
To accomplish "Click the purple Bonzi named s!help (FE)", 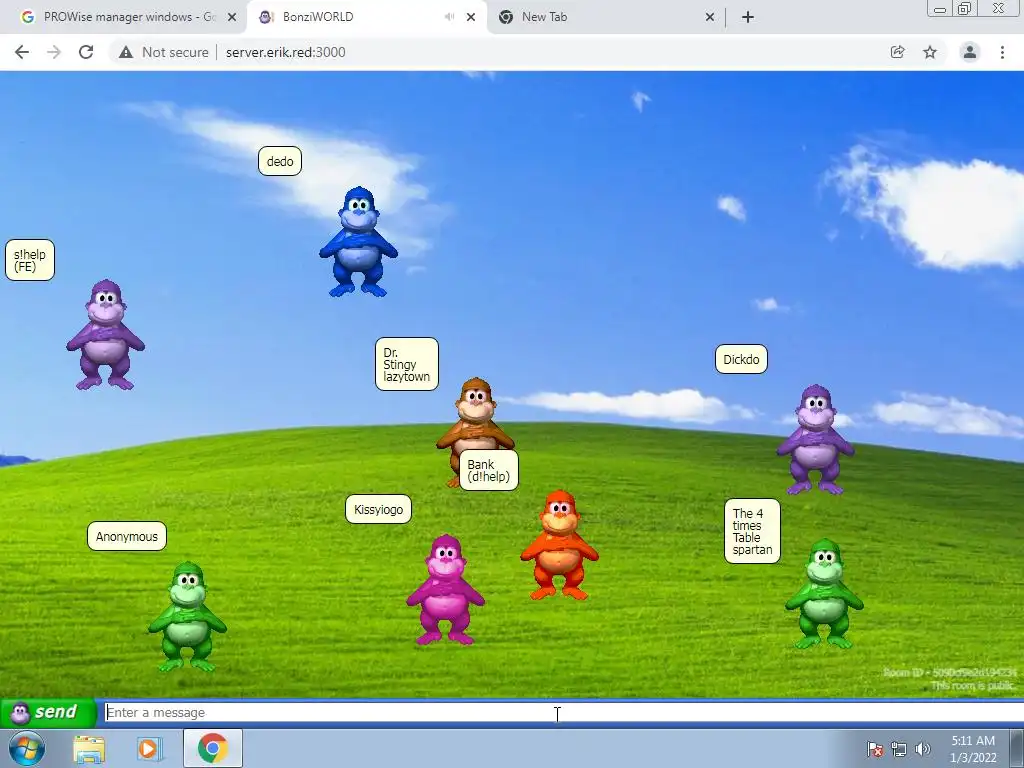I will [x=105, y=335].
